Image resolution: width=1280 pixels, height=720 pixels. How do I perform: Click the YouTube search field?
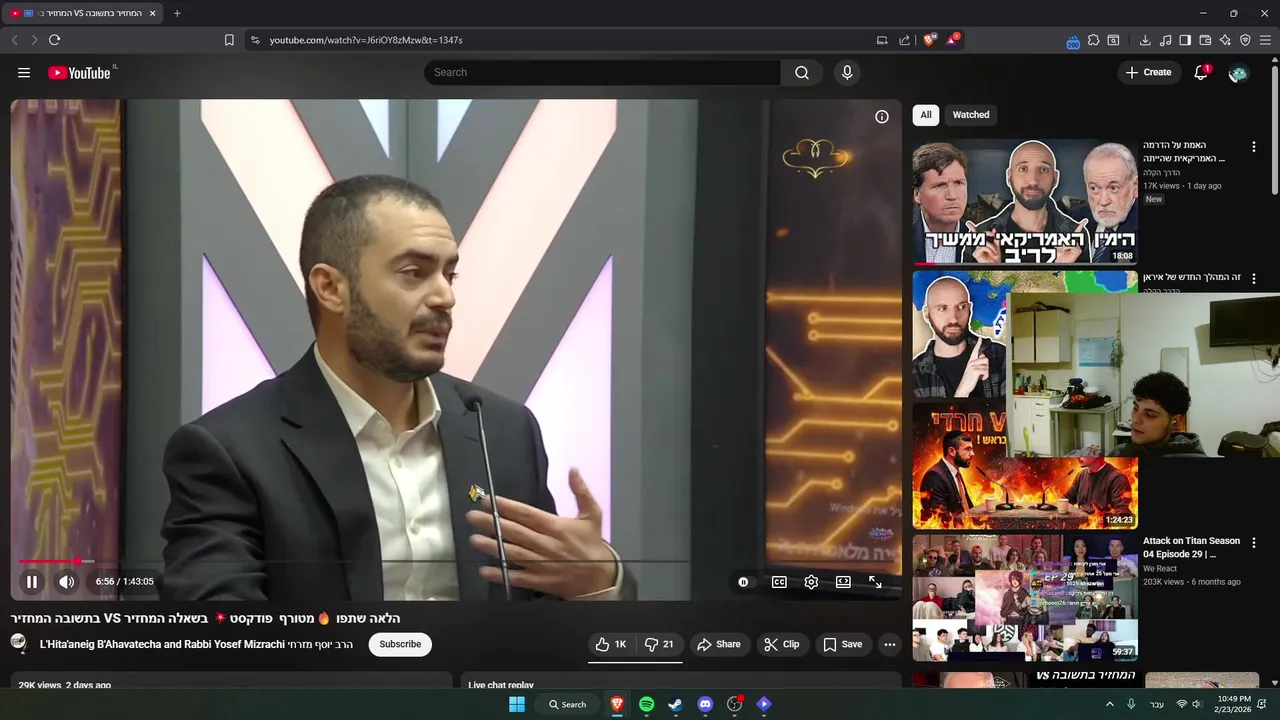coord(602,72)
